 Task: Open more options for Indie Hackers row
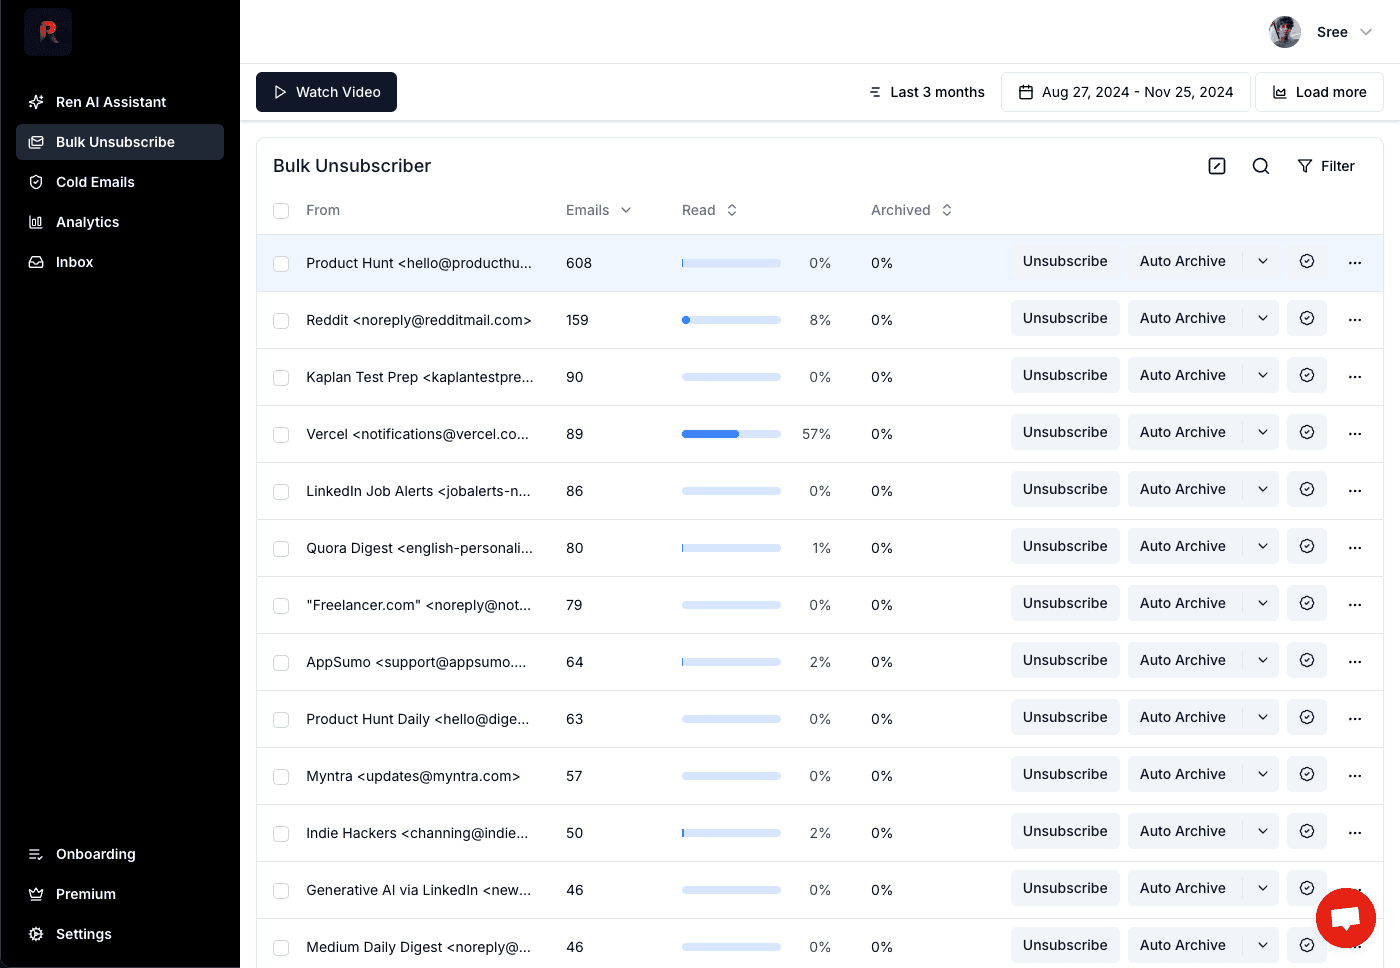click(1355, 832)
